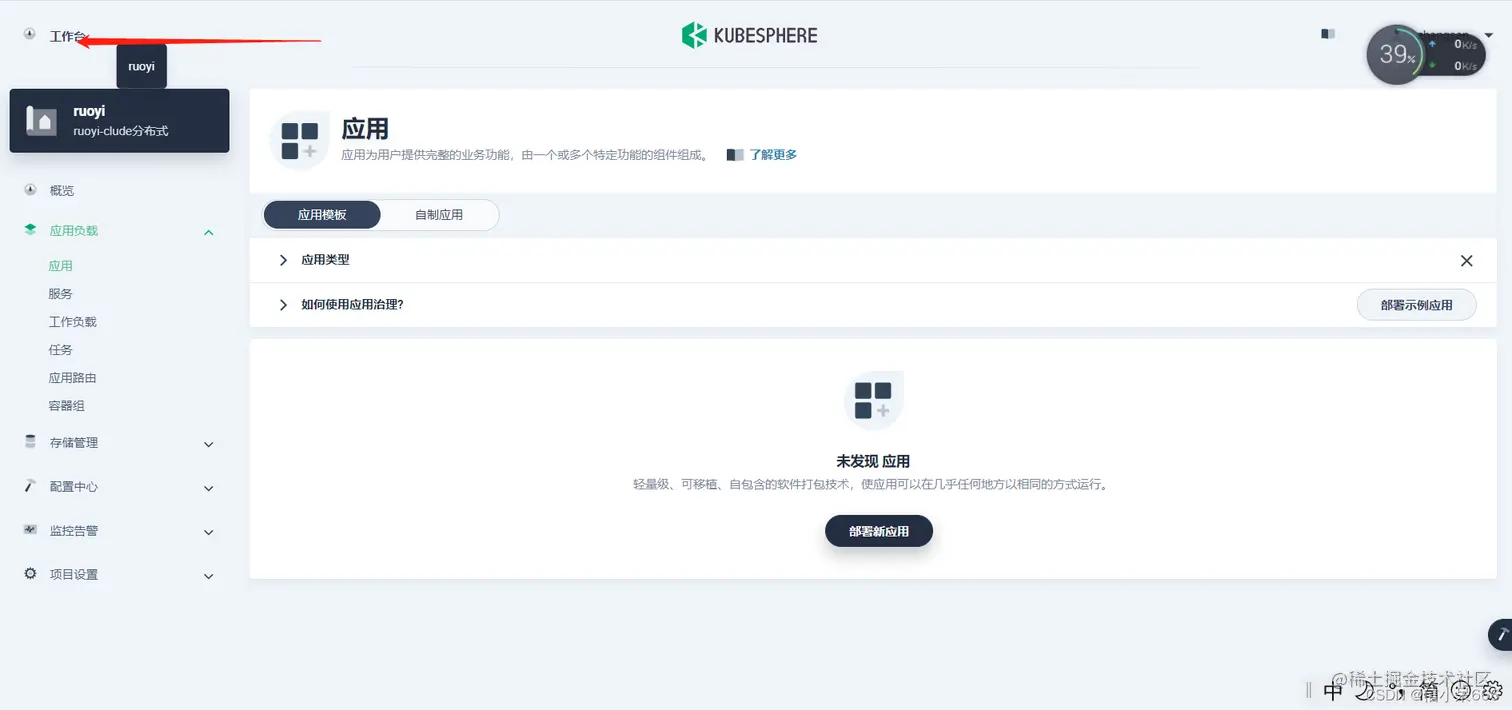
Task: Open the floating toolbox hammer button
Action: click(1501, 635)
